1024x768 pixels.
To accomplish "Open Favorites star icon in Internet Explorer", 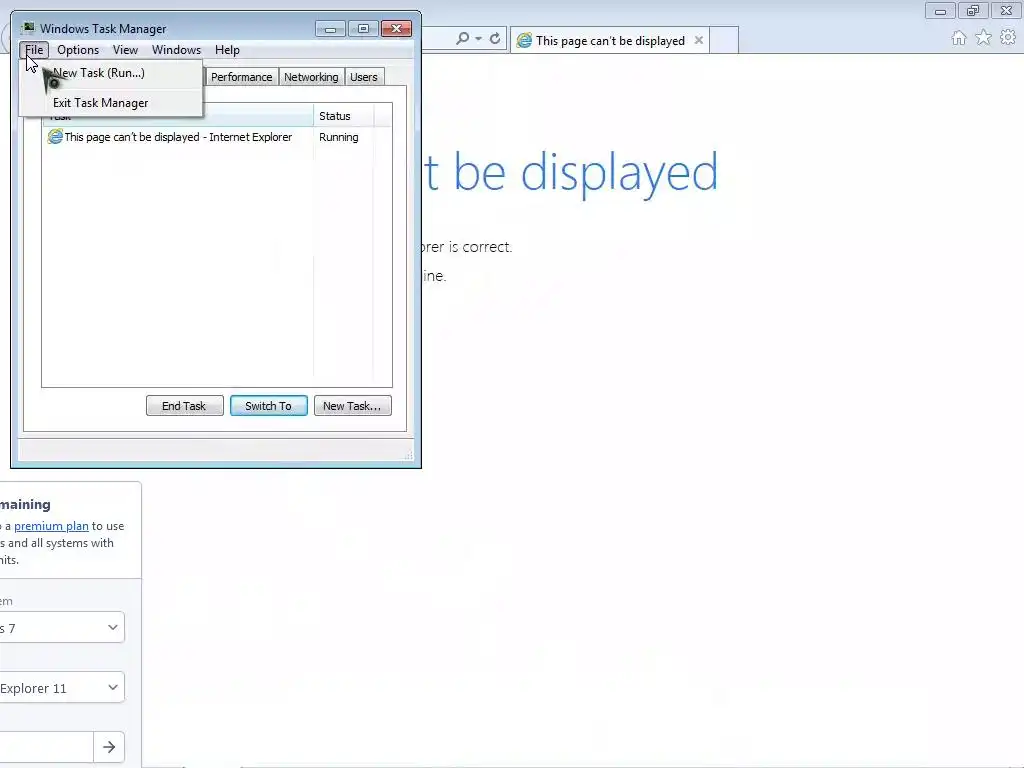I will pos(984,38).
